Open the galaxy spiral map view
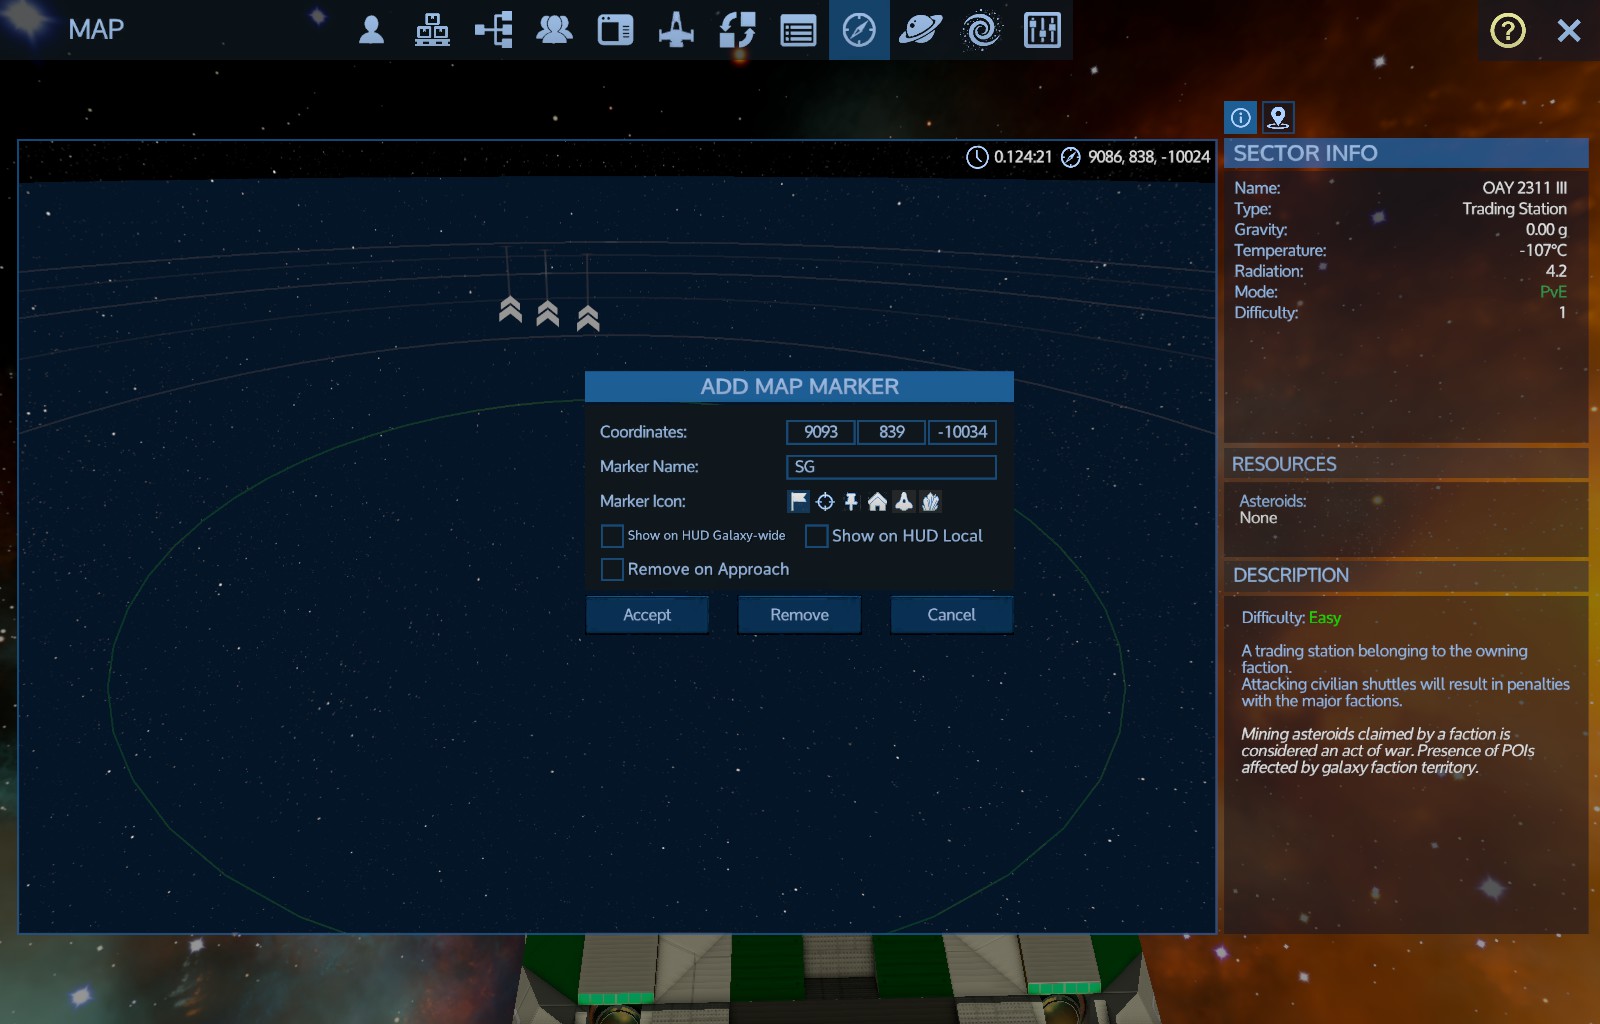 pyautogui.click(x=981, y=30)
